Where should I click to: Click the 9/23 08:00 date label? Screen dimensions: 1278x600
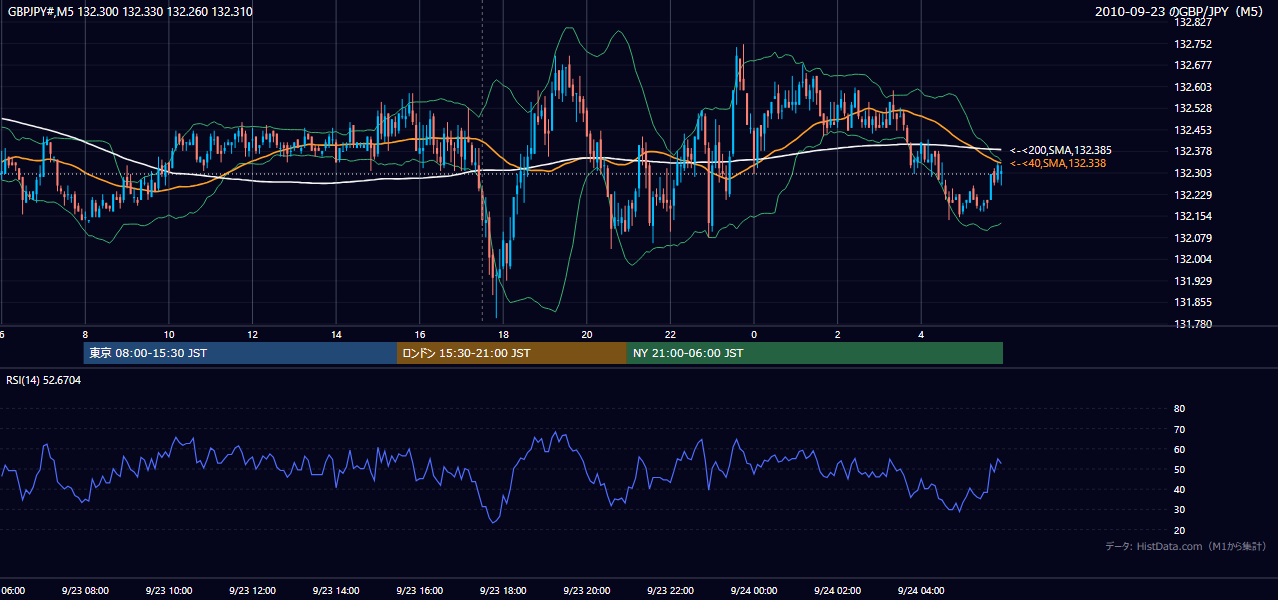85,591
